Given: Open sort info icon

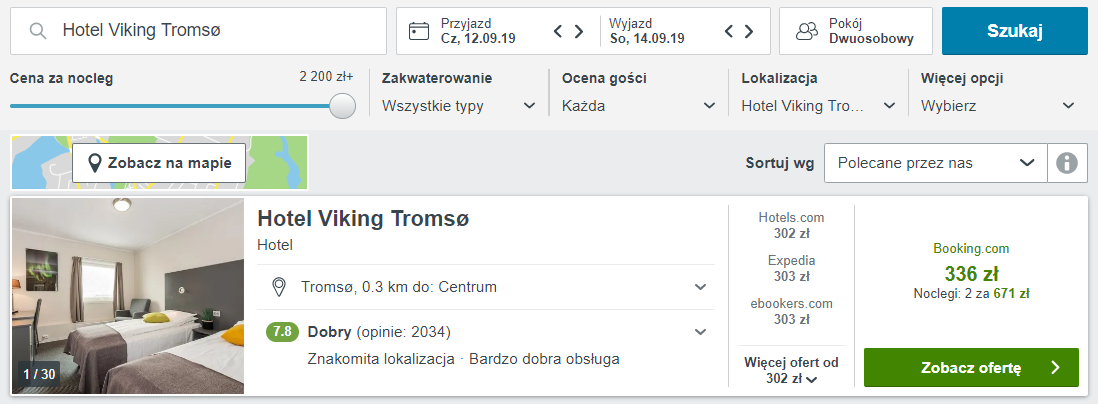Looking at the screenshot, I should 1067,163.
